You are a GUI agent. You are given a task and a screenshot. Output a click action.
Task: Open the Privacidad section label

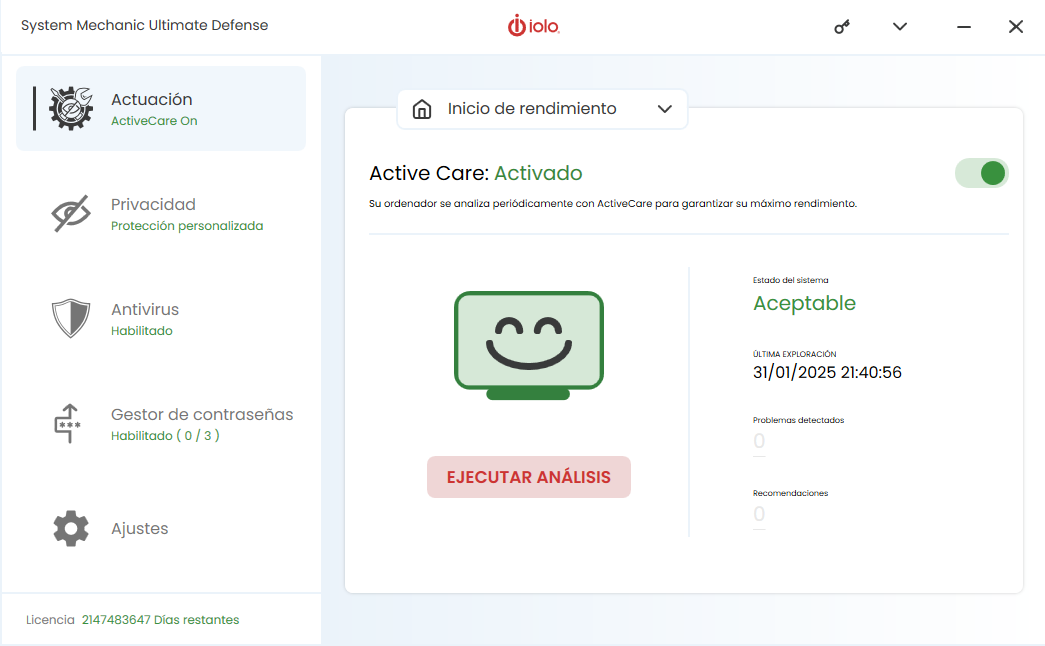(153, 204)
